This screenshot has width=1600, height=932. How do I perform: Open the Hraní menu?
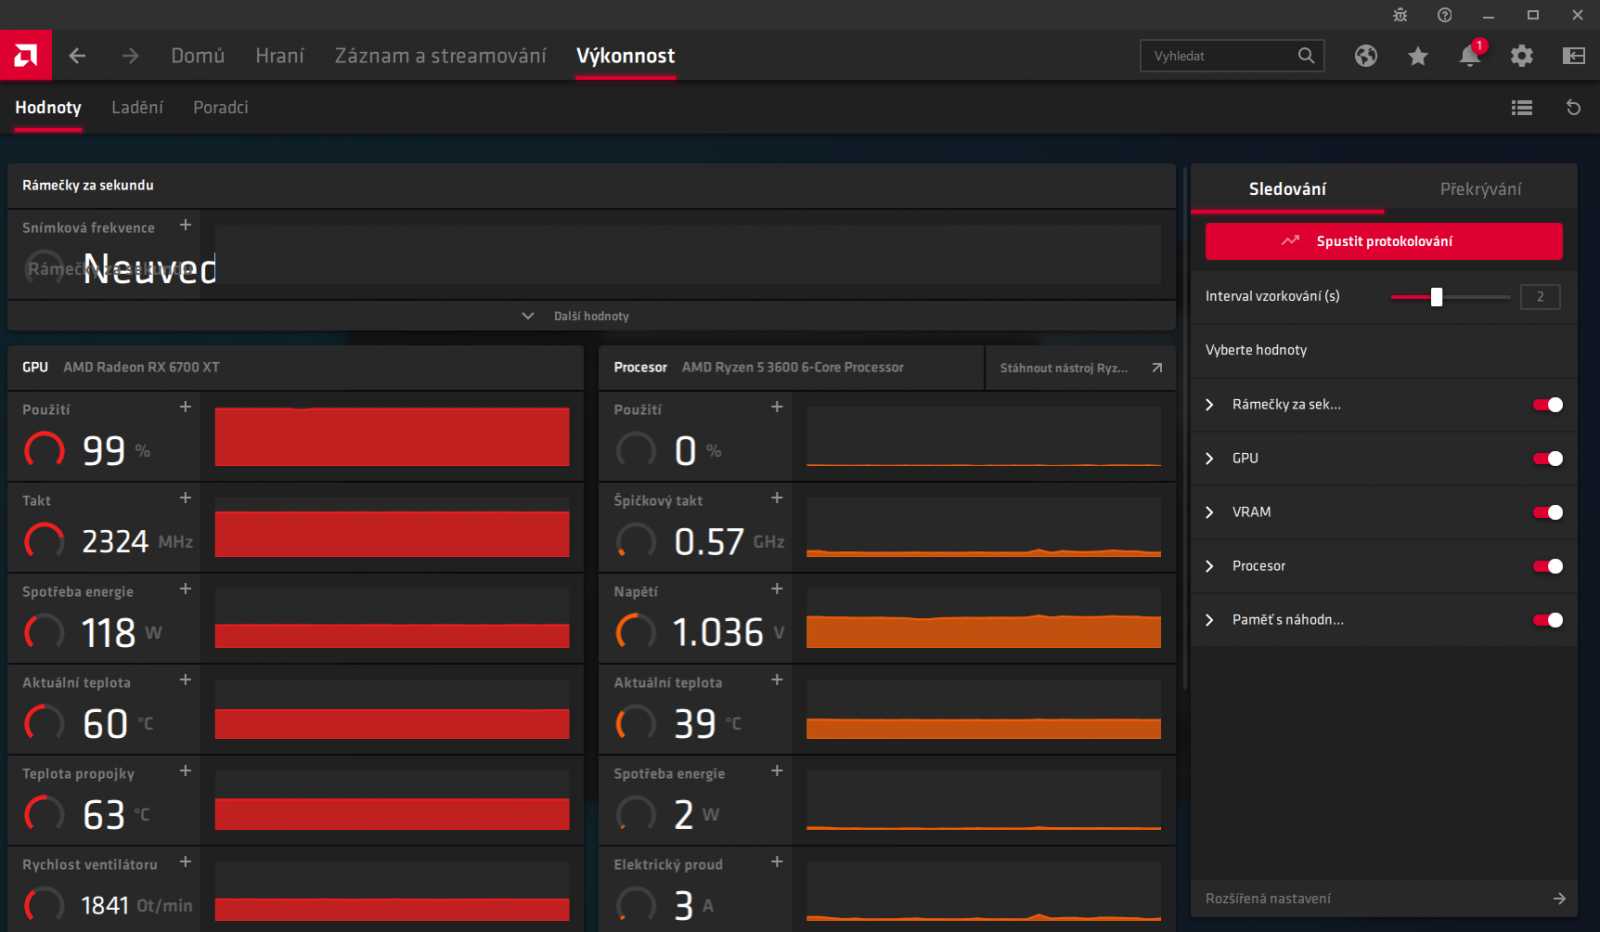point(280,56)
